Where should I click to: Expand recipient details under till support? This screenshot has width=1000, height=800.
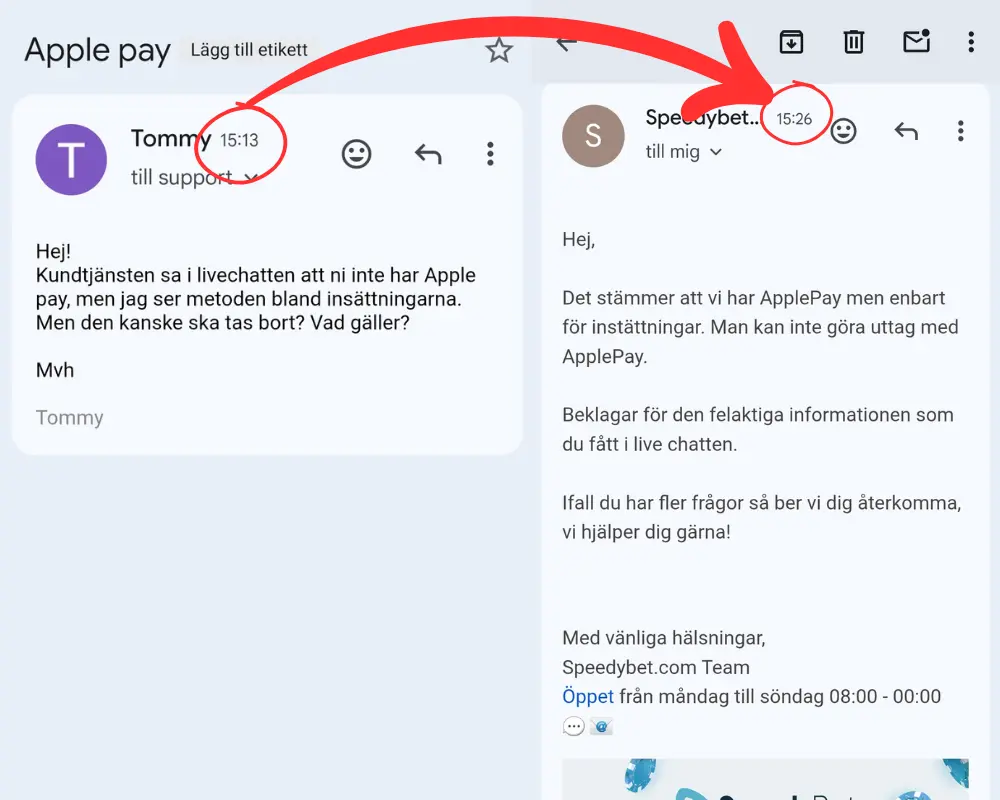[x=251, y=177]
